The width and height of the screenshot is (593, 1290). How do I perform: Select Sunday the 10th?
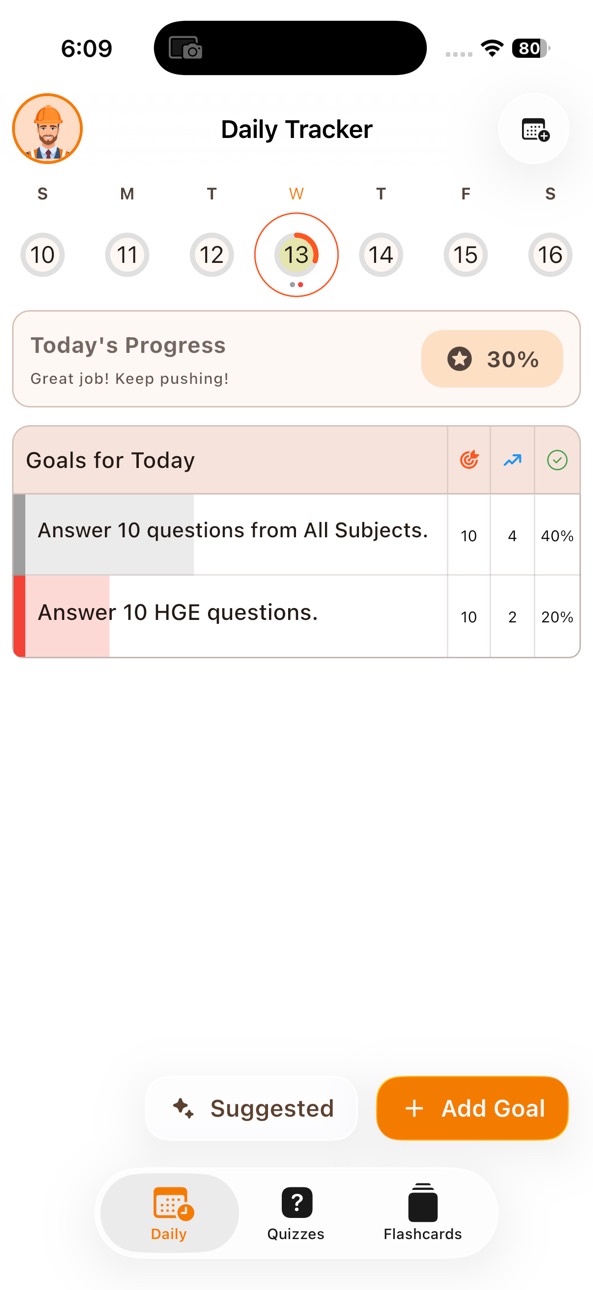[42, 255]
